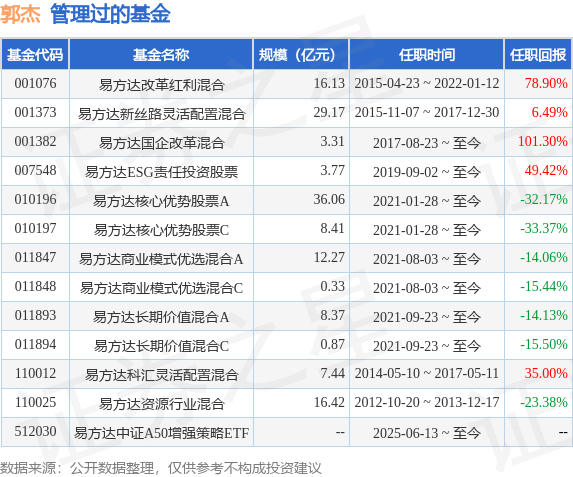
Task: Click the 基金代码 column header
Action: tap(35, 55)
